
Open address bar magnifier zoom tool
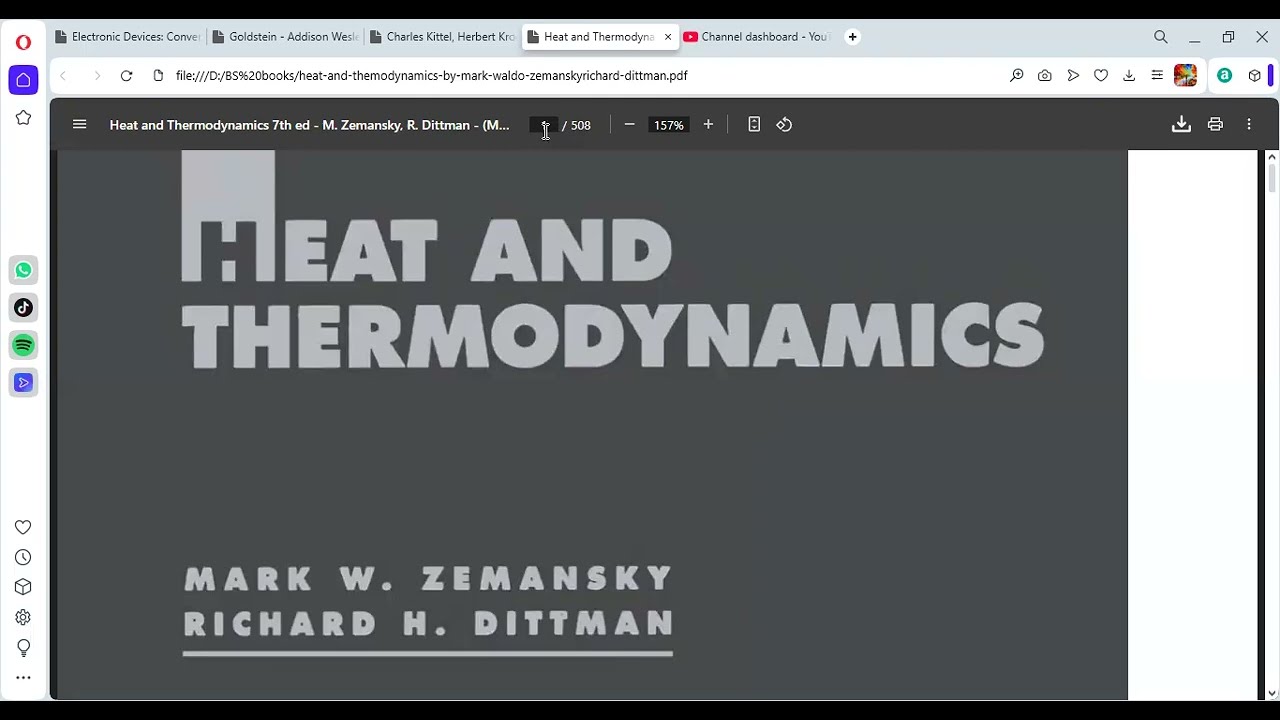click(1017, 76)
